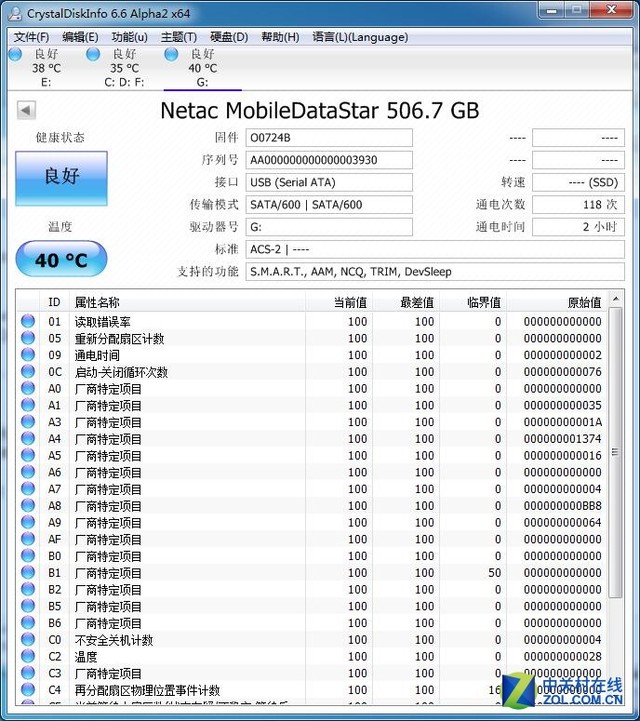
Task: Click status icon of row 09 通电时间
Action: pyautogui.click(x=28, y=355)
